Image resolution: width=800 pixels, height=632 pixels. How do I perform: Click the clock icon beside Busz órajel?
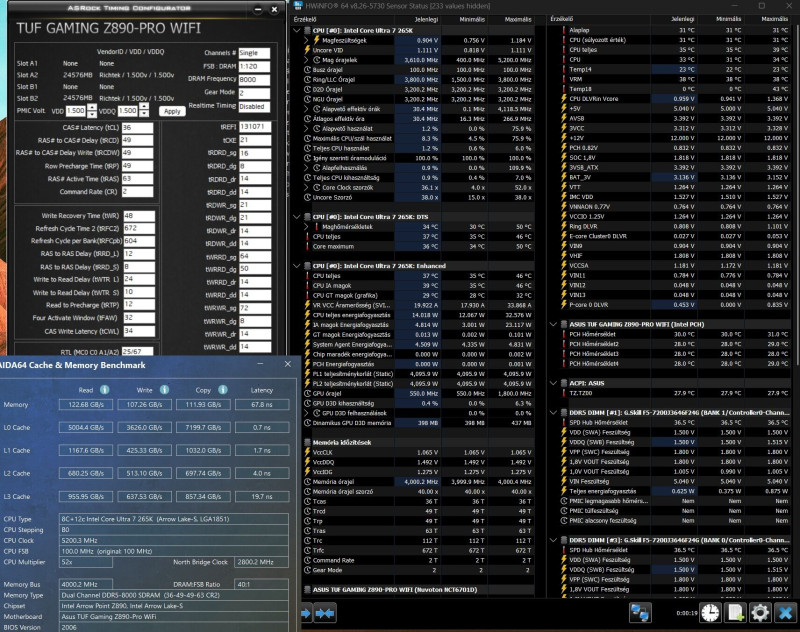click(x=307, y=70)
